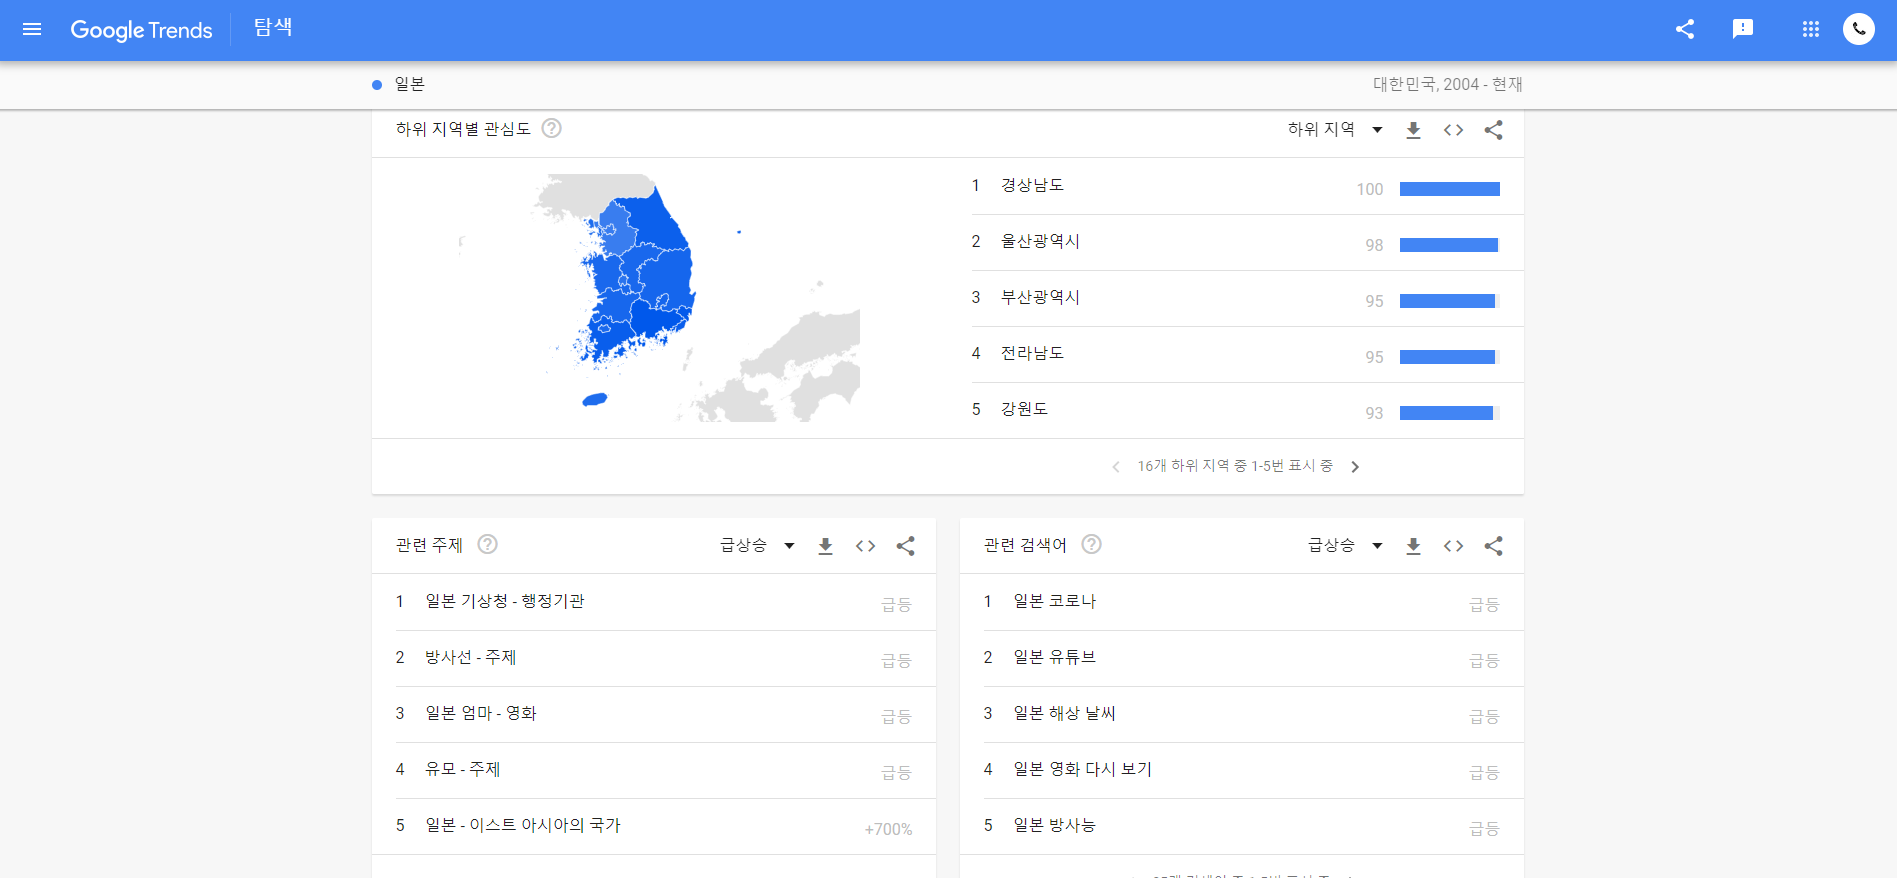
Task: Open the hamburger main menu
Action: [x=32, y=29]
